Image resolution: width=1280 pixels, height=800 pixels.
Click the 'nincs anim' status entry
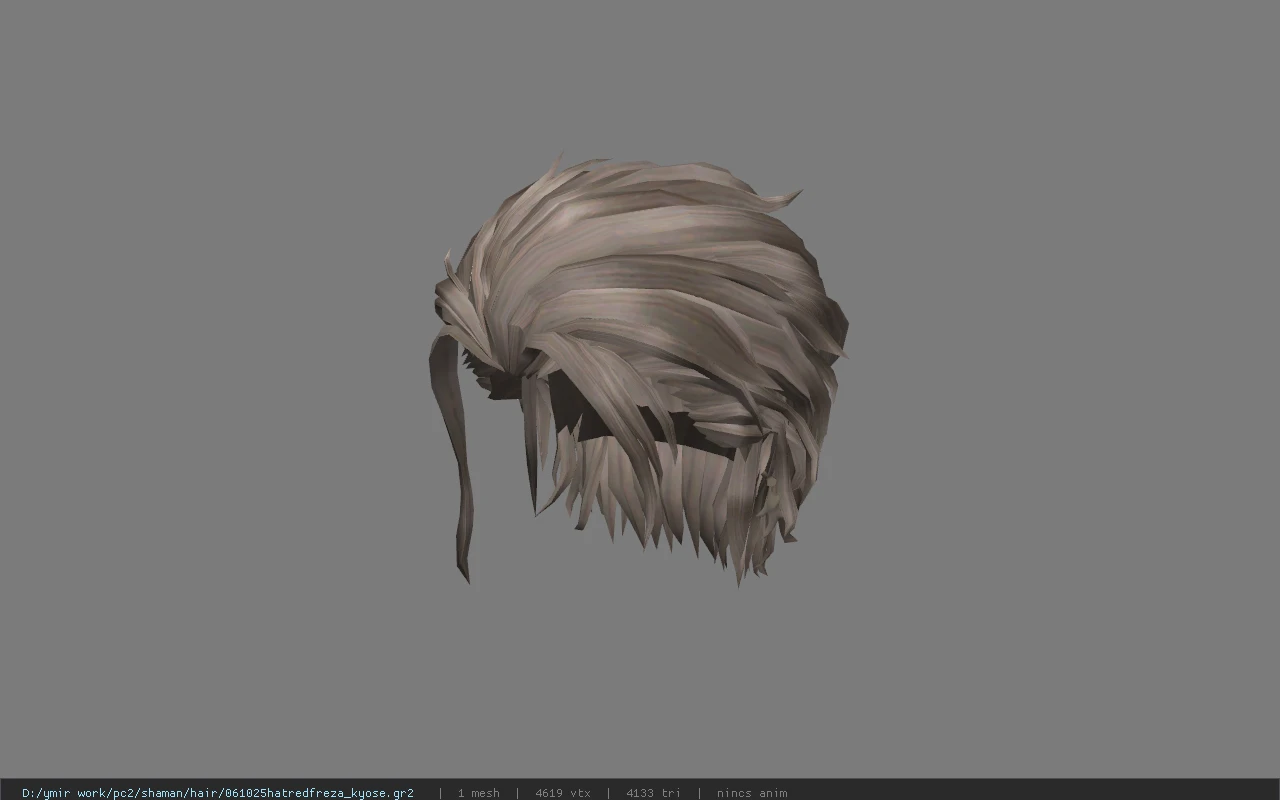pyautogui.click(x=752, y=793)
